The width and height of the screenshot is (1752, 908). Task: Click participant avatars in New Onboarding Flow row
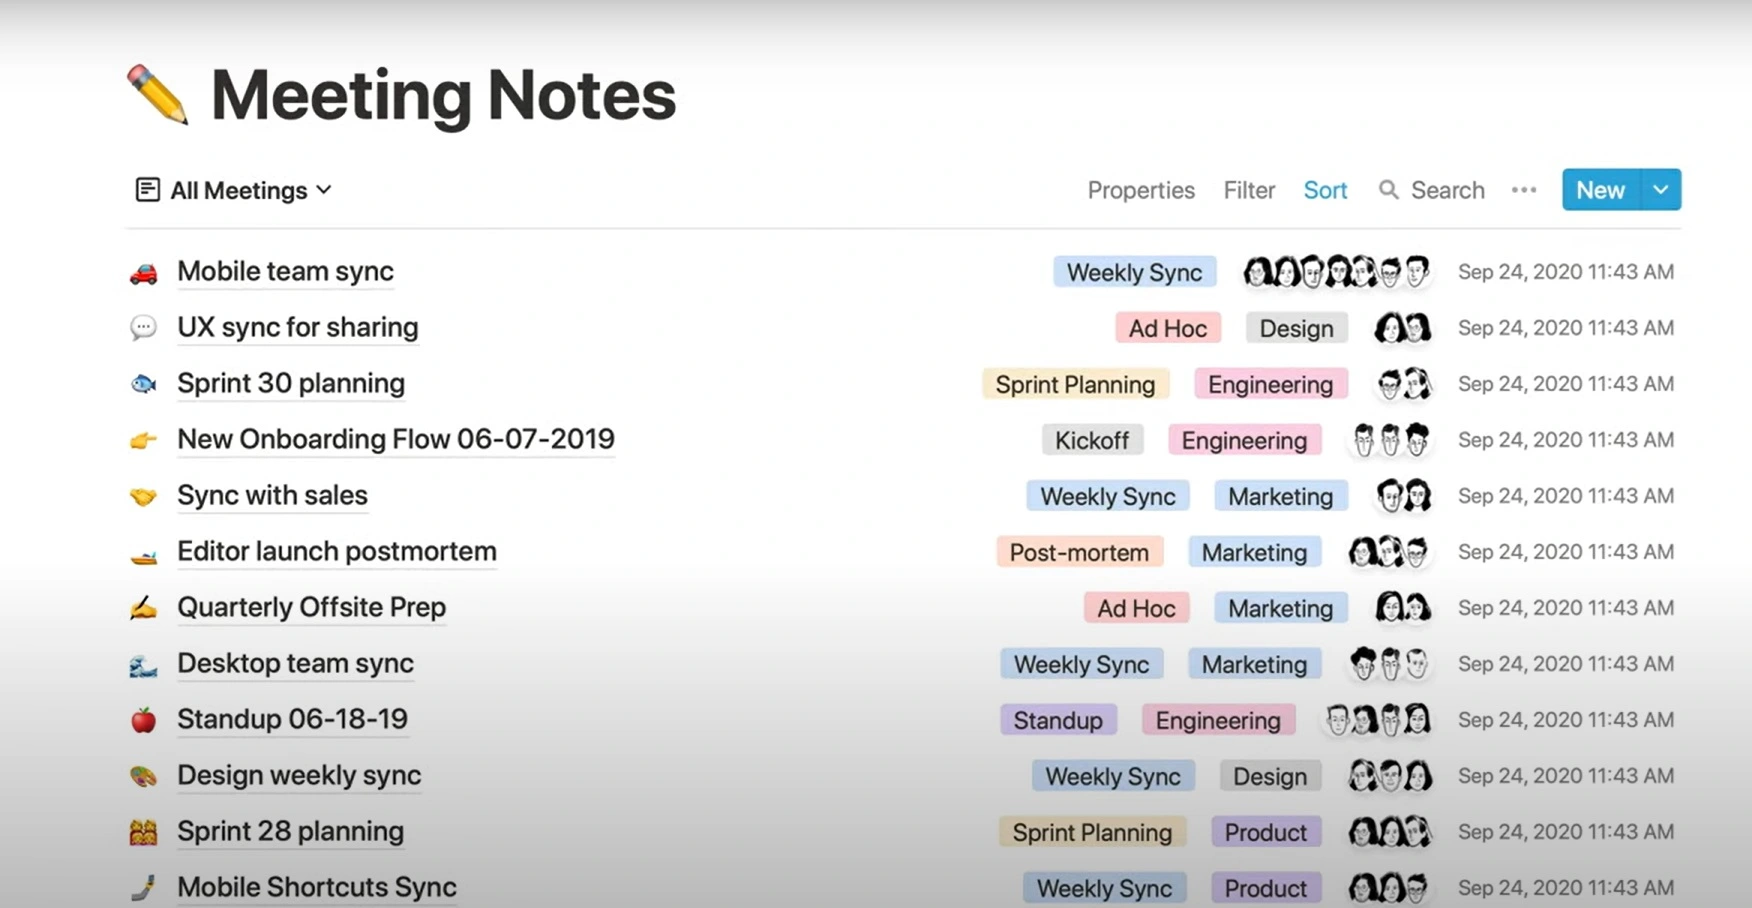[1390, 439]
